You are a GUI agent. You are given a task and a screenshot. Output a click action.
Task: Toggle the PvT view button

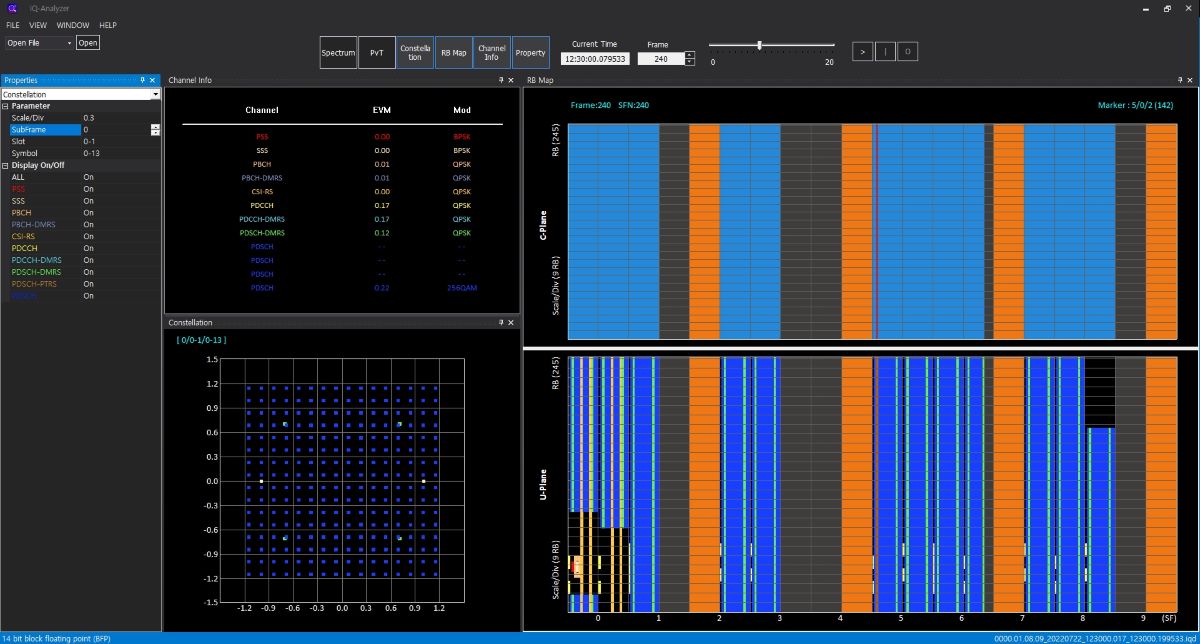(x=376, y=52)
